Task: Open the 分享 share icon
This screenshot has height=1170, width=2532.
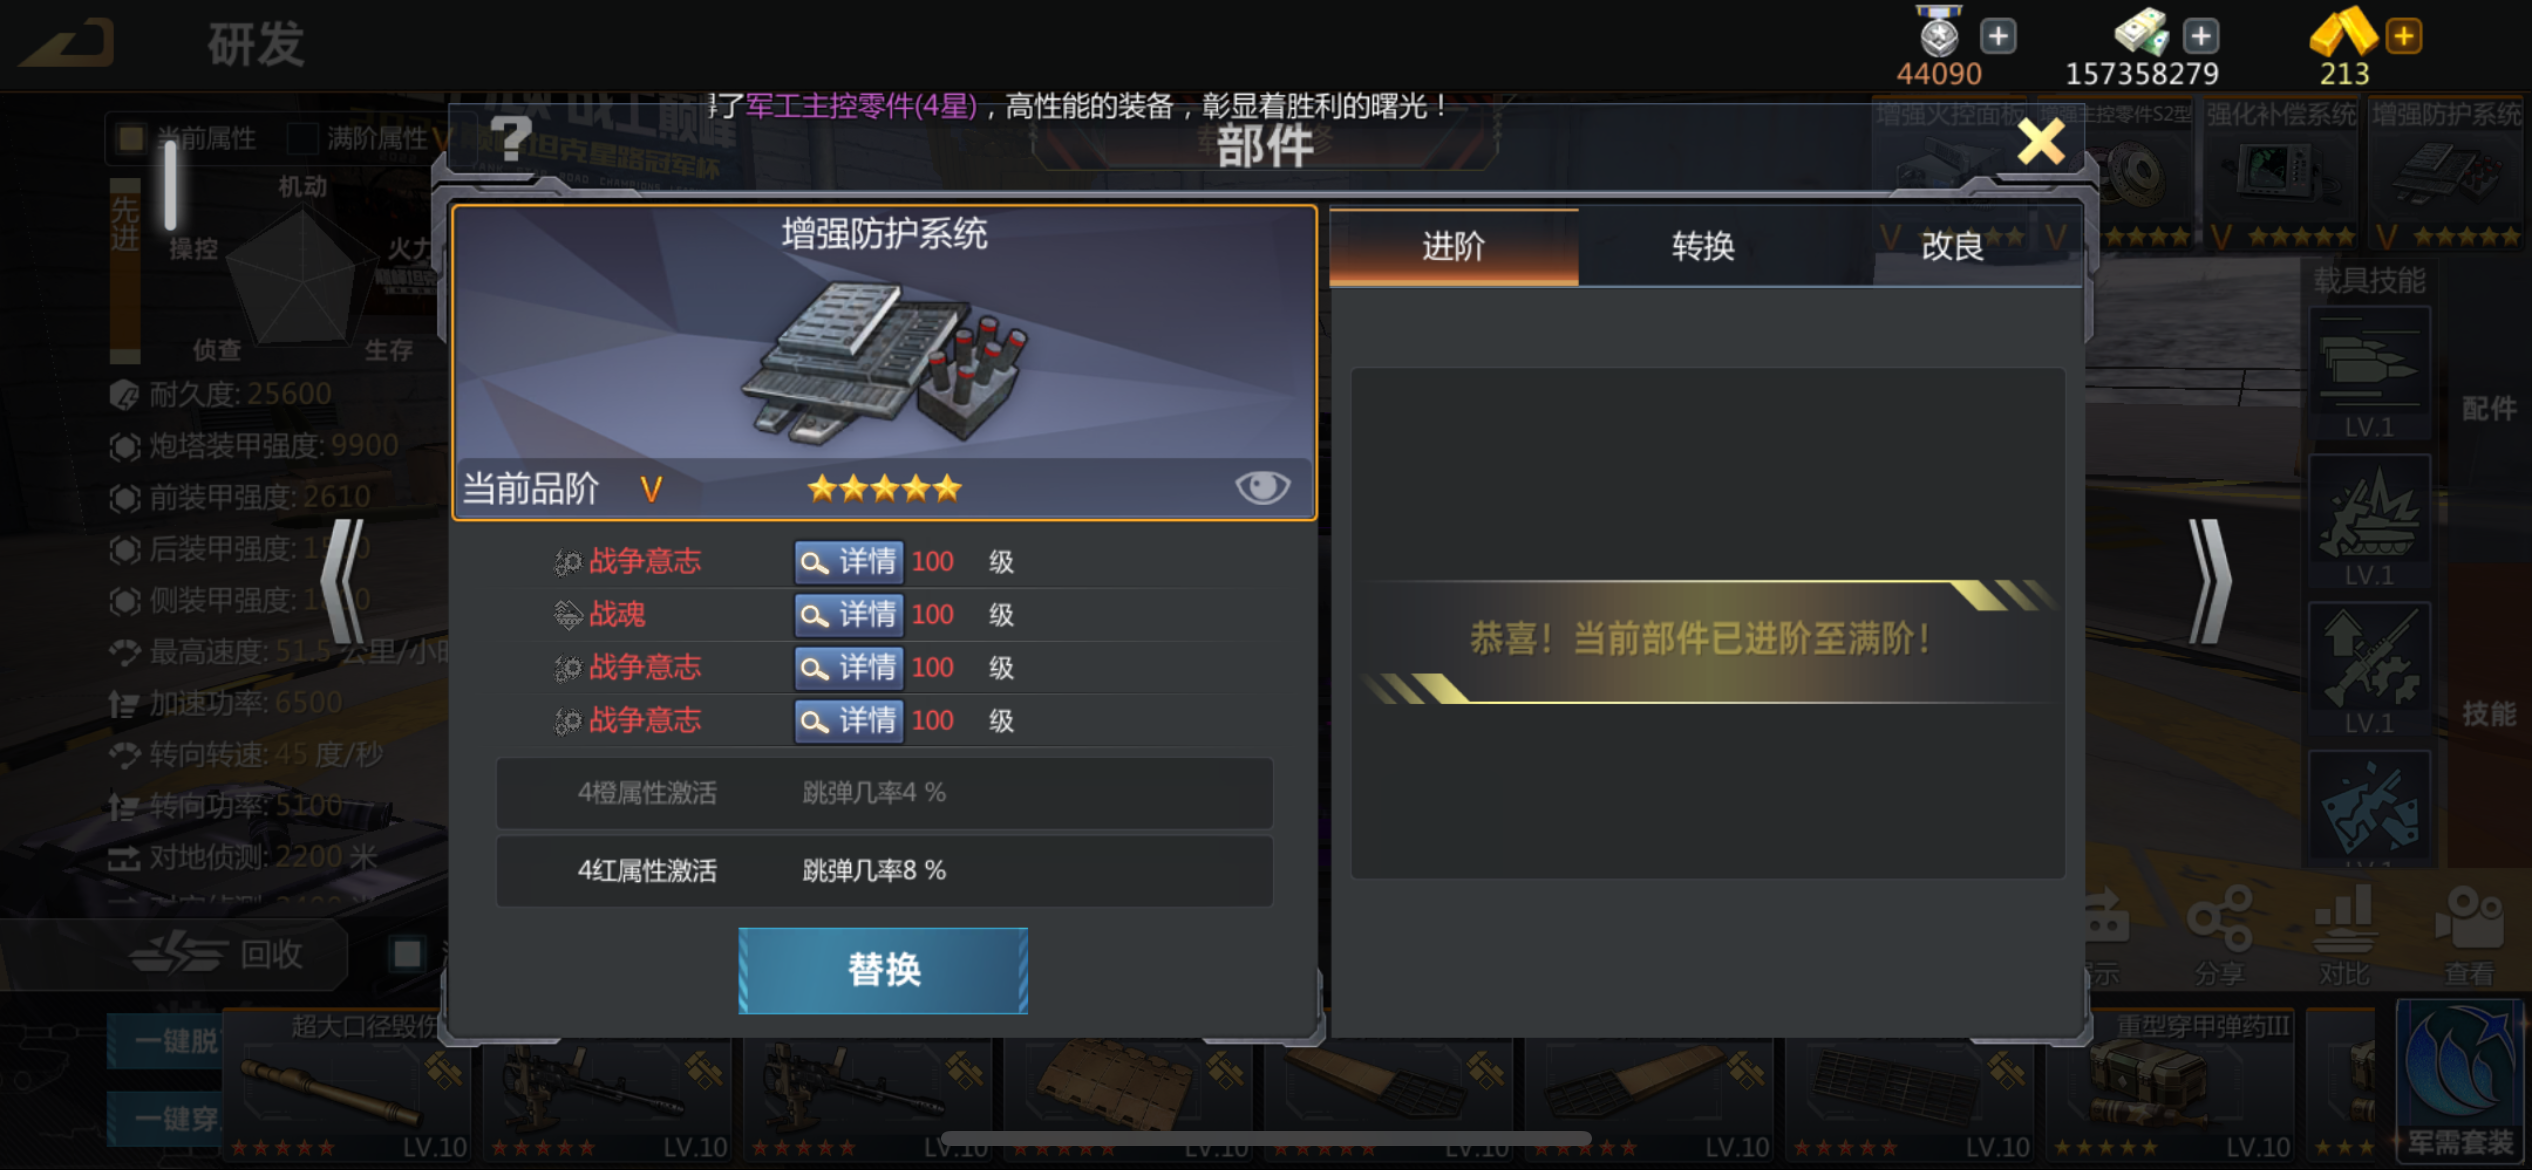Action: pos(2219,936)
